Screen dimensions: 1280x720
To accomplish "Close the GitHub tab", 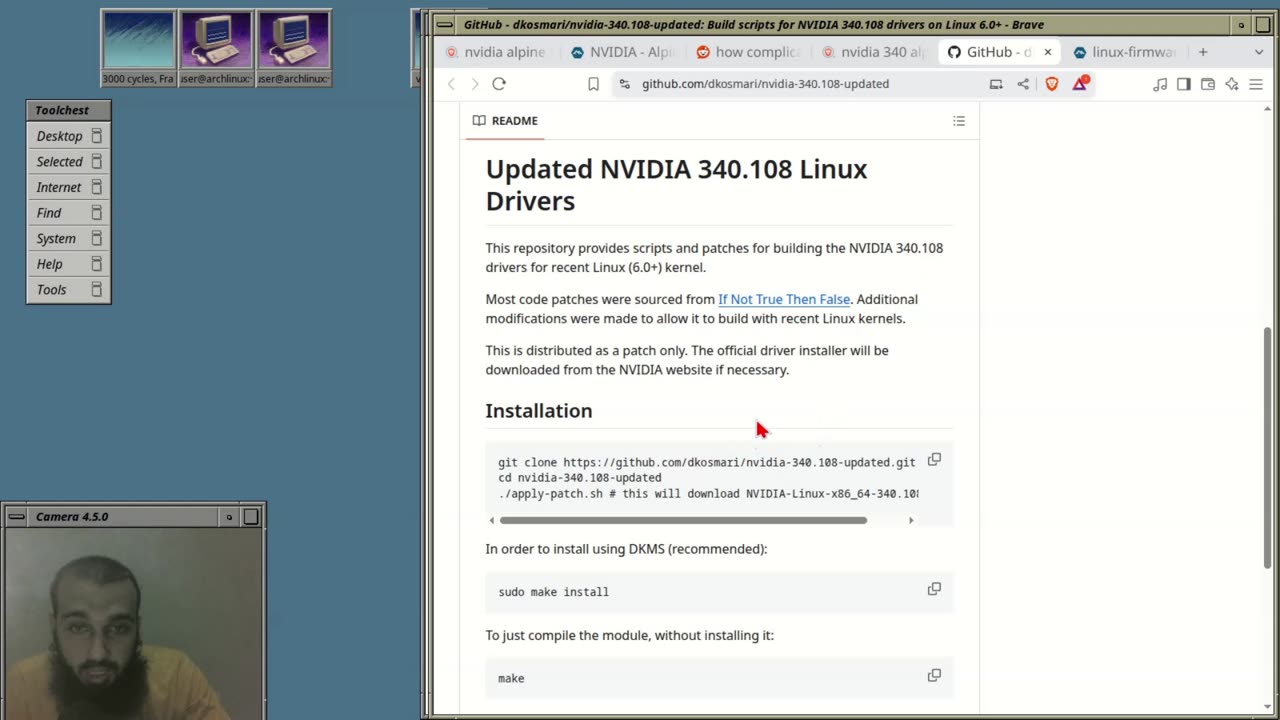I will point(1048,52).
